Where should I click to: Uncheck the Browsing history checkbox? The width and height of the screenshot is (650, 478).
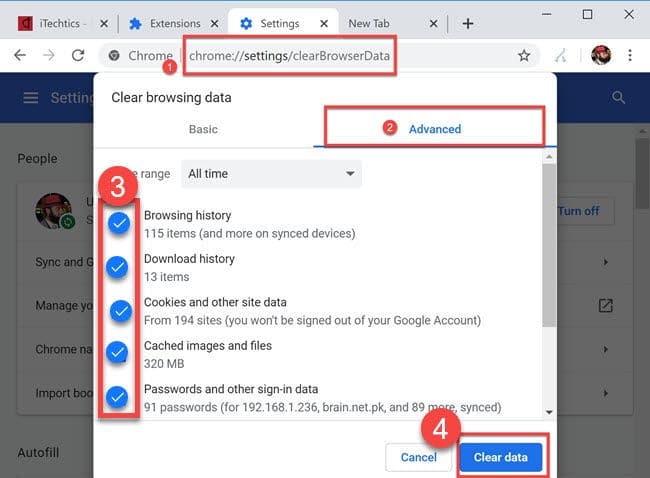119,223
